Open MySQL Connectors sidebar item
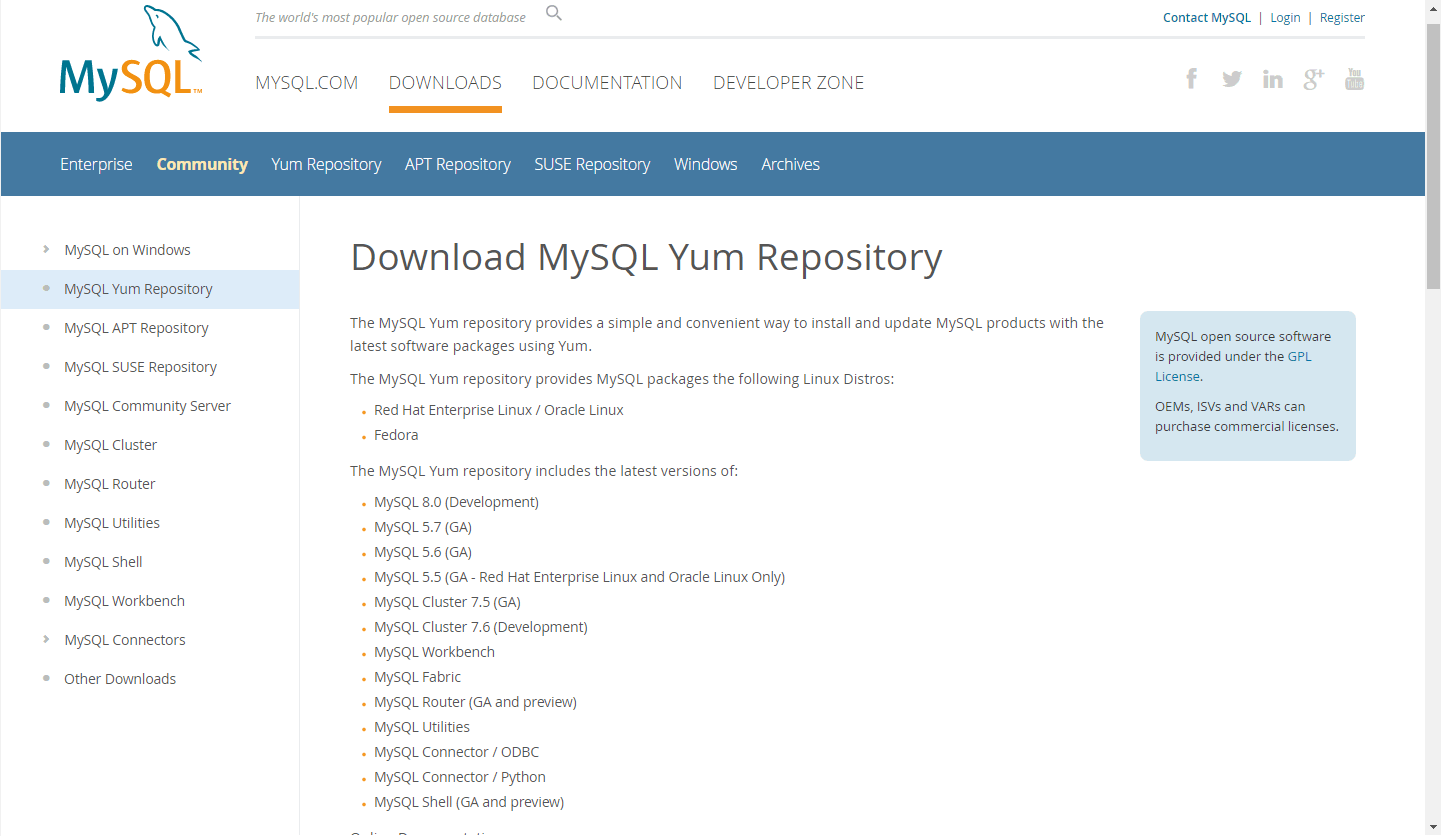This screenshot has width=1441, height=836. pos(125,640)
